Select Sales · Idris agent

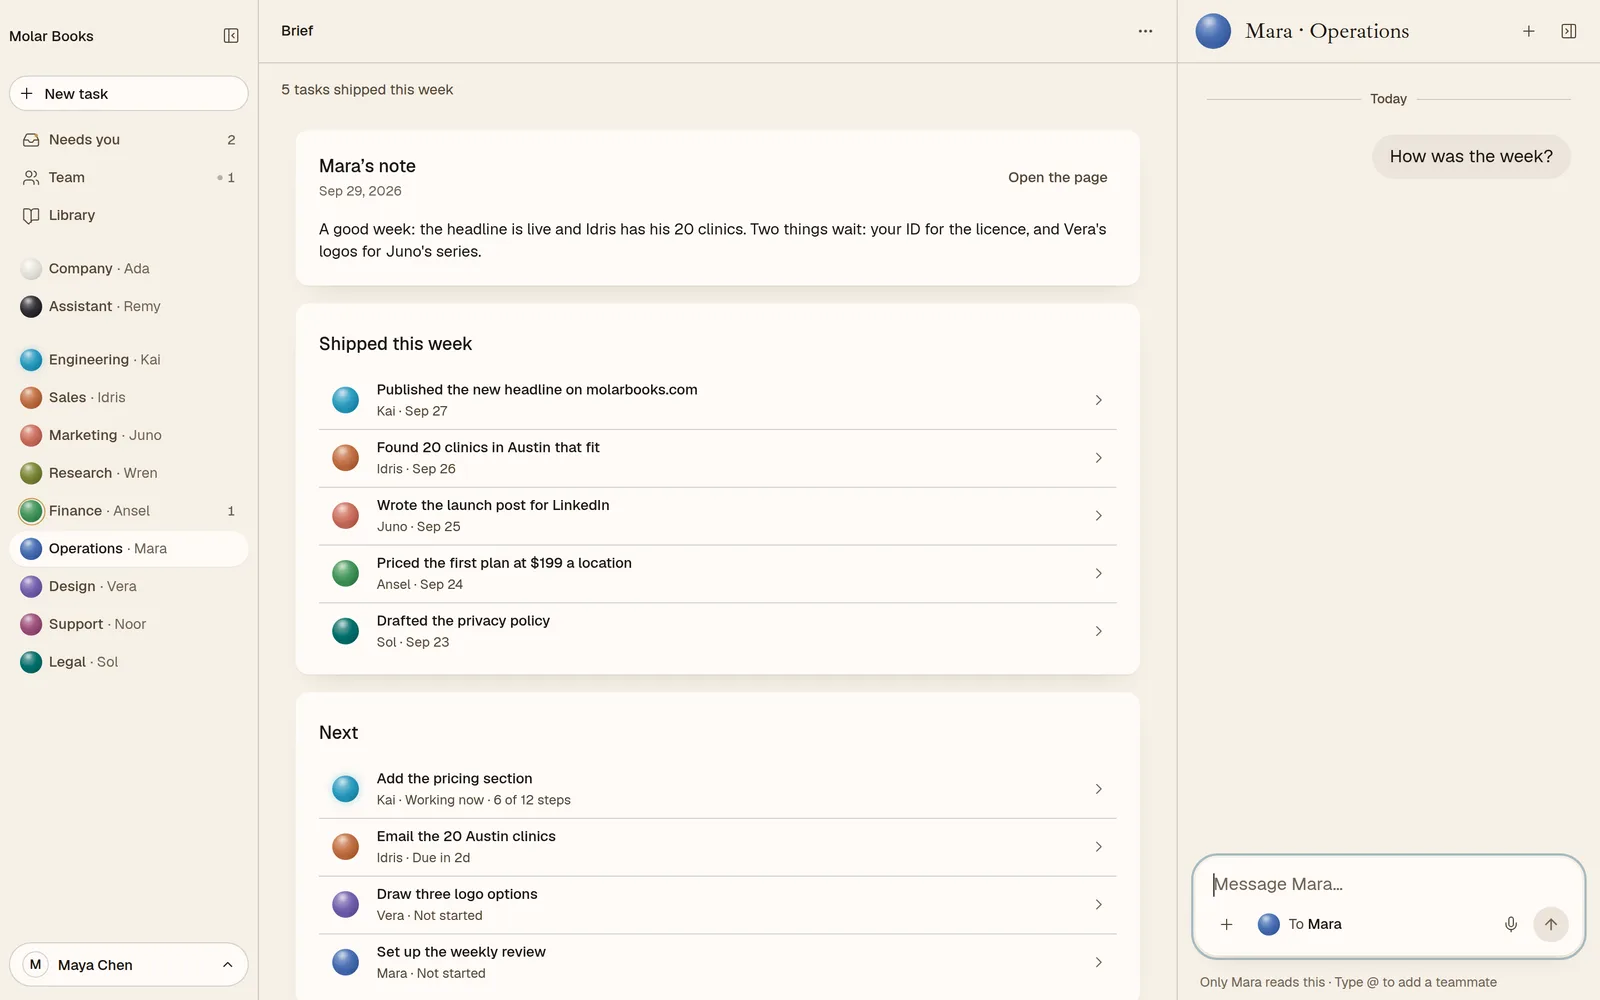pyautogui.click(x=129, y=397)
